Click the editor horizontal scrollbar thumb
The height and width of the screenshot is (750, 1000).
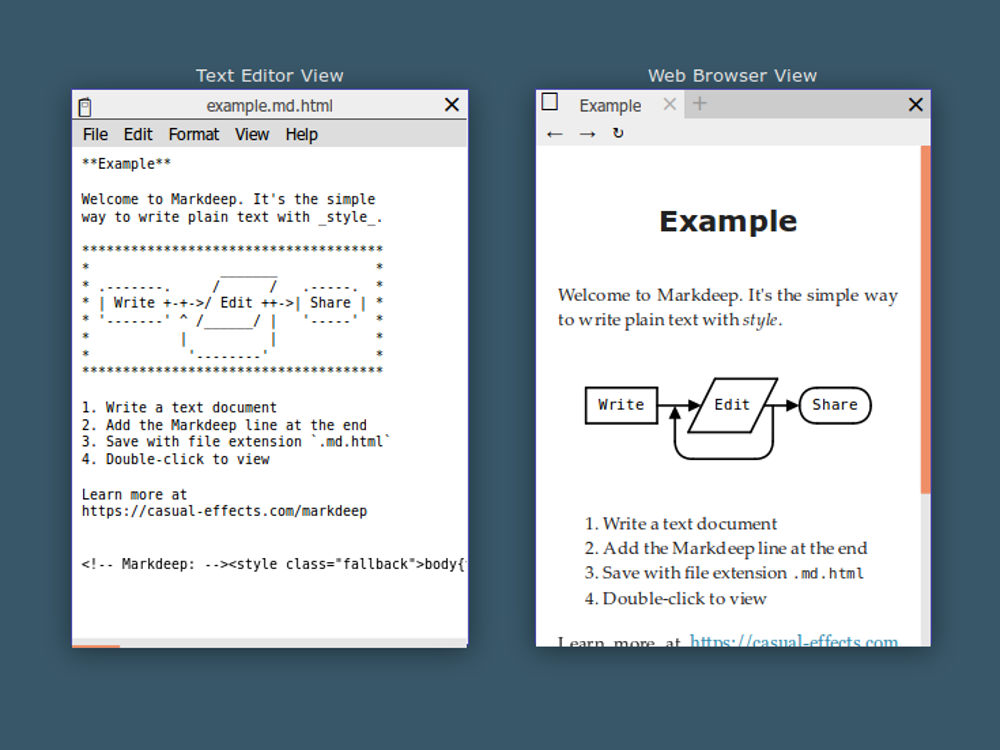(x=96, y=646)
